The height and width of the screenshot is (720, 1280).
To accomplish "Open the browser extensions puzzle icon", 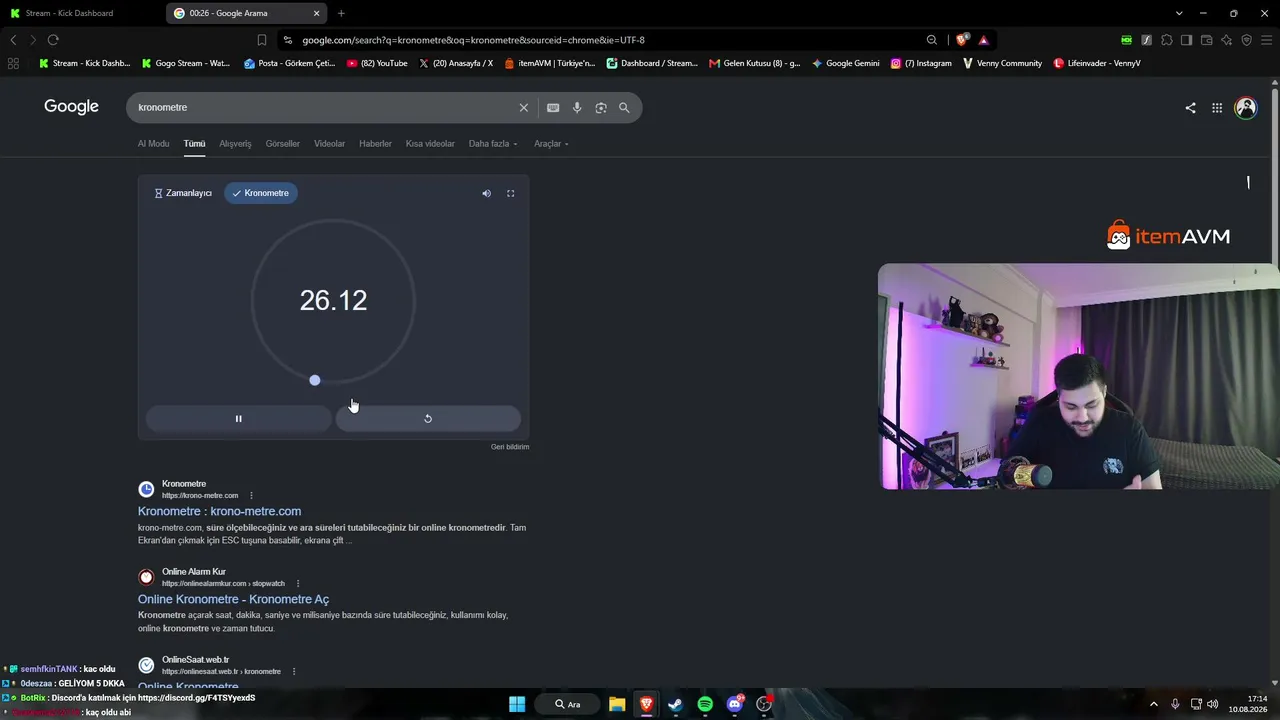I will point(1166,40).
